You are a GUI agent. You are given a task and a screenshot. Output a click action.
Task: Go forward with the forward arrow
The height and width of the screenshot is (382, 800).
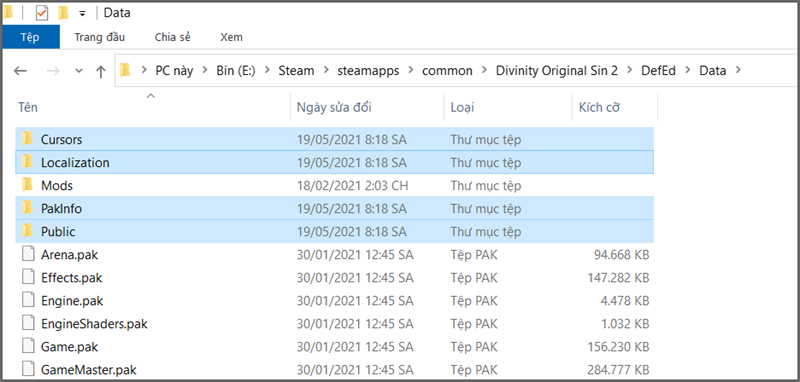coord(53,71)
